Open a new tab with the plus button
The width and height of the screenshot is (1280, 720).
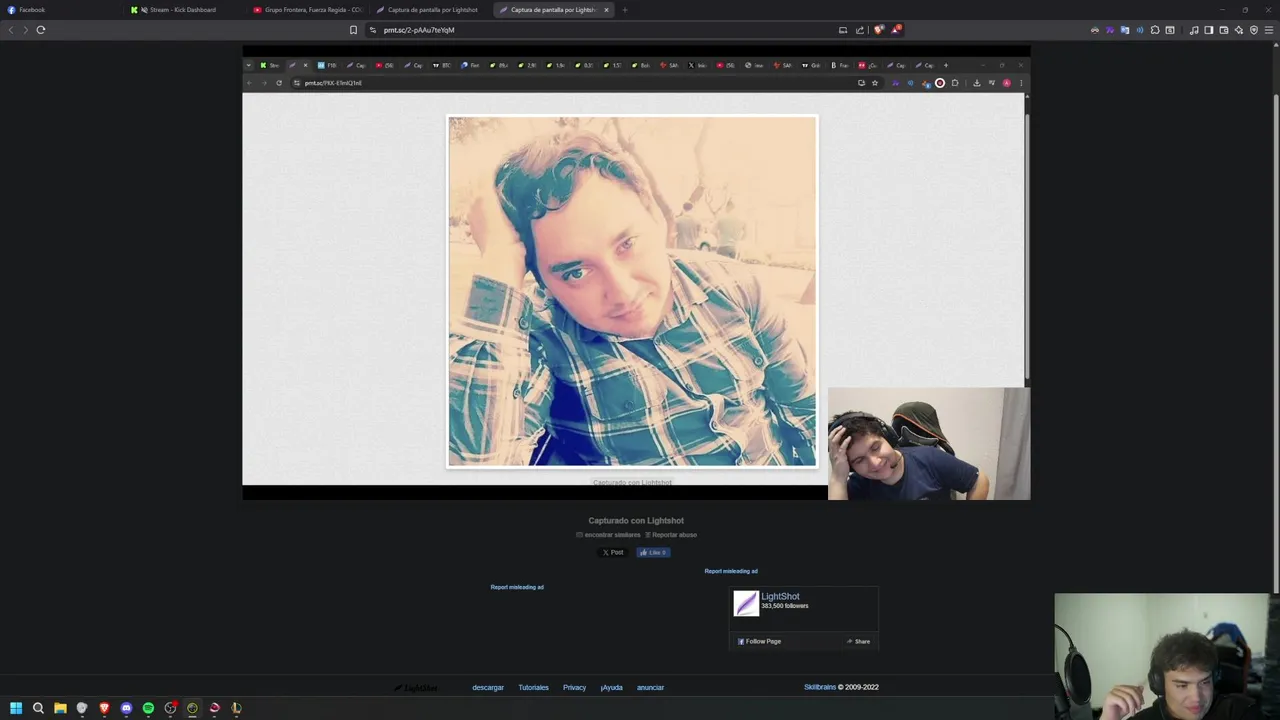[625, 10]
